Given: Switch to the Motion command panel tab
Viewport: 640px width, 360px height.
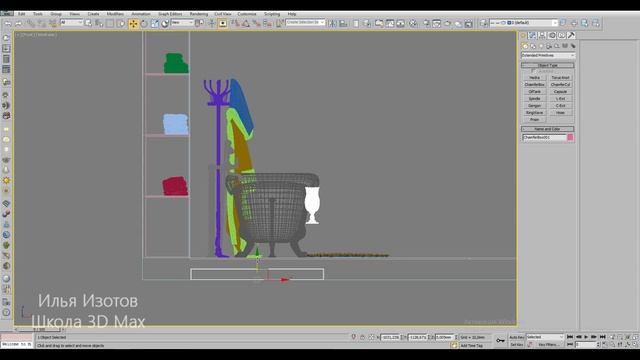Looking at the screenshot, I should [x=552, y=36].
